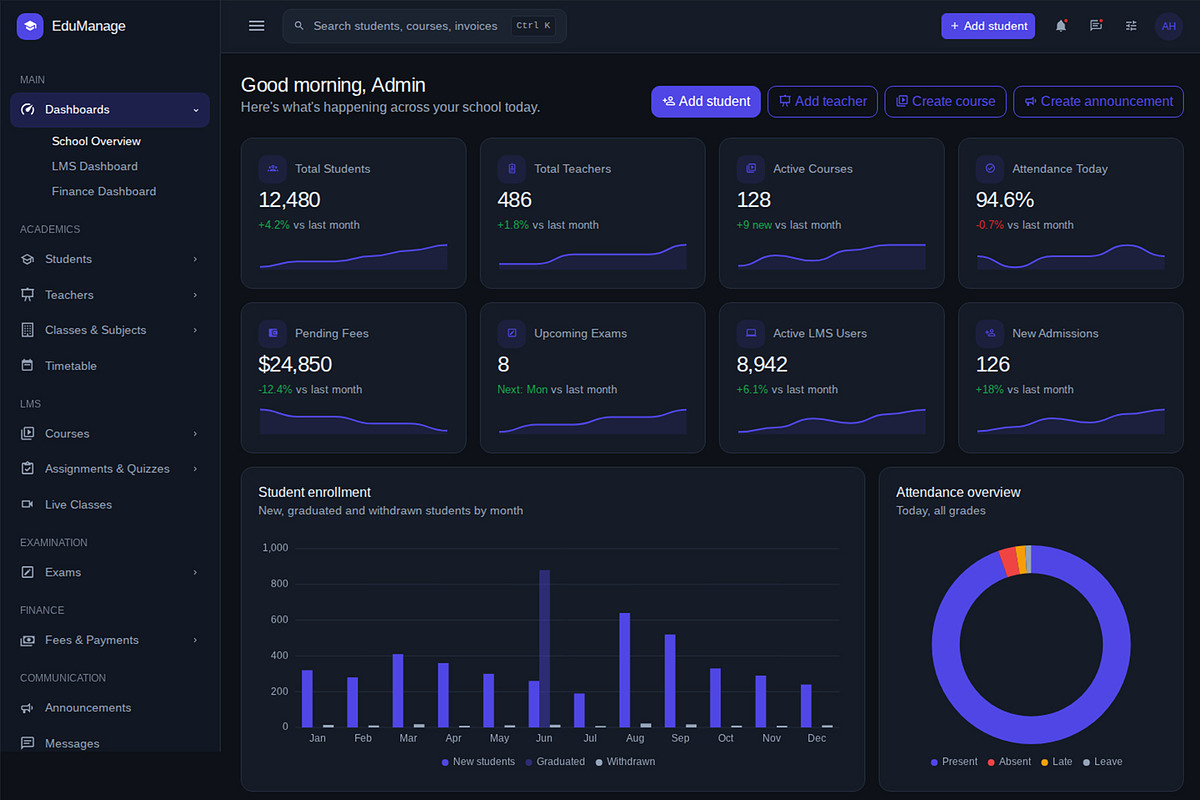The width and height of the screenshot is (1200, 800).
Task: Open the notifications bell
Action: pos(1061,26)
